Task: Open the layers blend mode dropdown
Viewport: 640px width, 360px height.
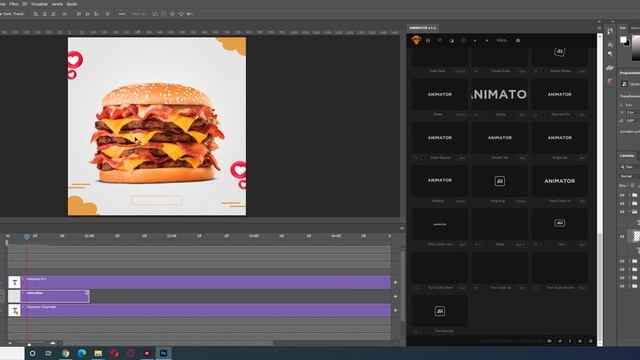Action: point(629,176)
